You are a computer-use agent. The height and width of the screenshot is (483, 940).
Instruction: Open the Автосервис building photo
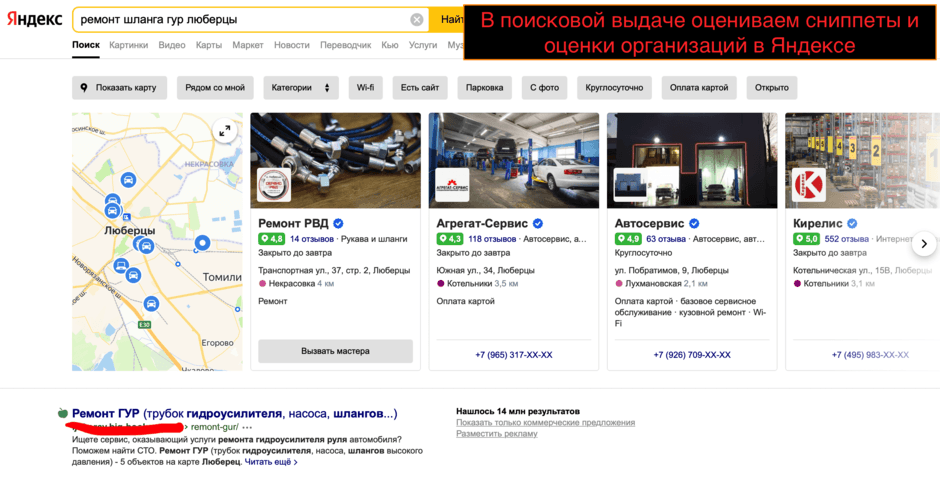(692, 161)
